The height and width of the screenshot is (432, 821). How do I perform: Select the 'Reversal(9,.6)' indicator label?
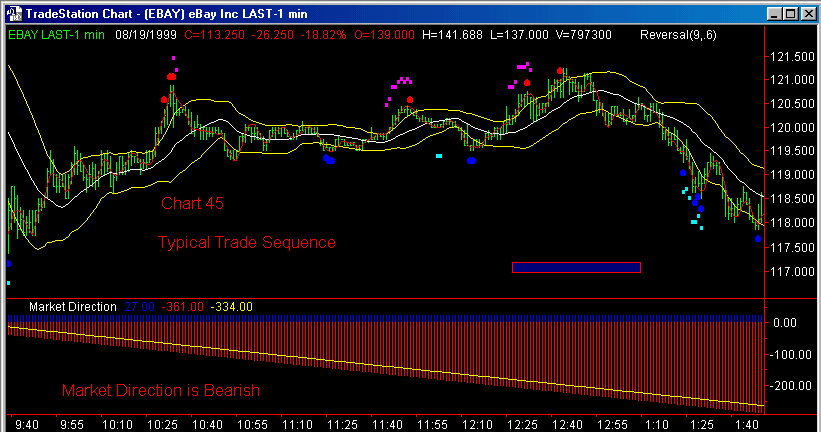[x=678, y=35]
